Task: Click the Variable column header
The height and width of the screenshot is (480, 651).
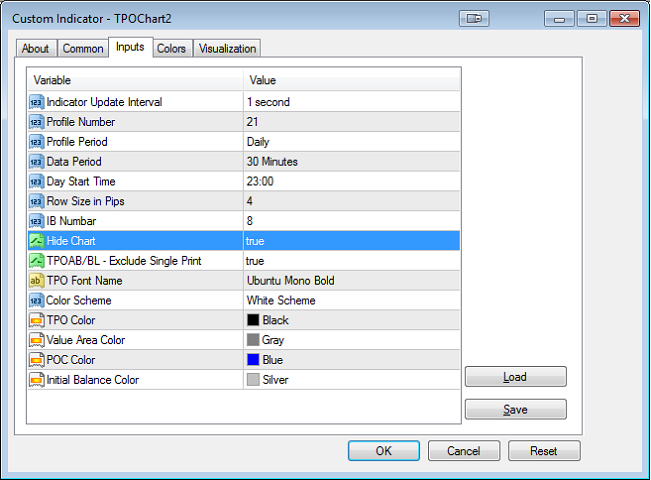Action: tap(135, 80)
